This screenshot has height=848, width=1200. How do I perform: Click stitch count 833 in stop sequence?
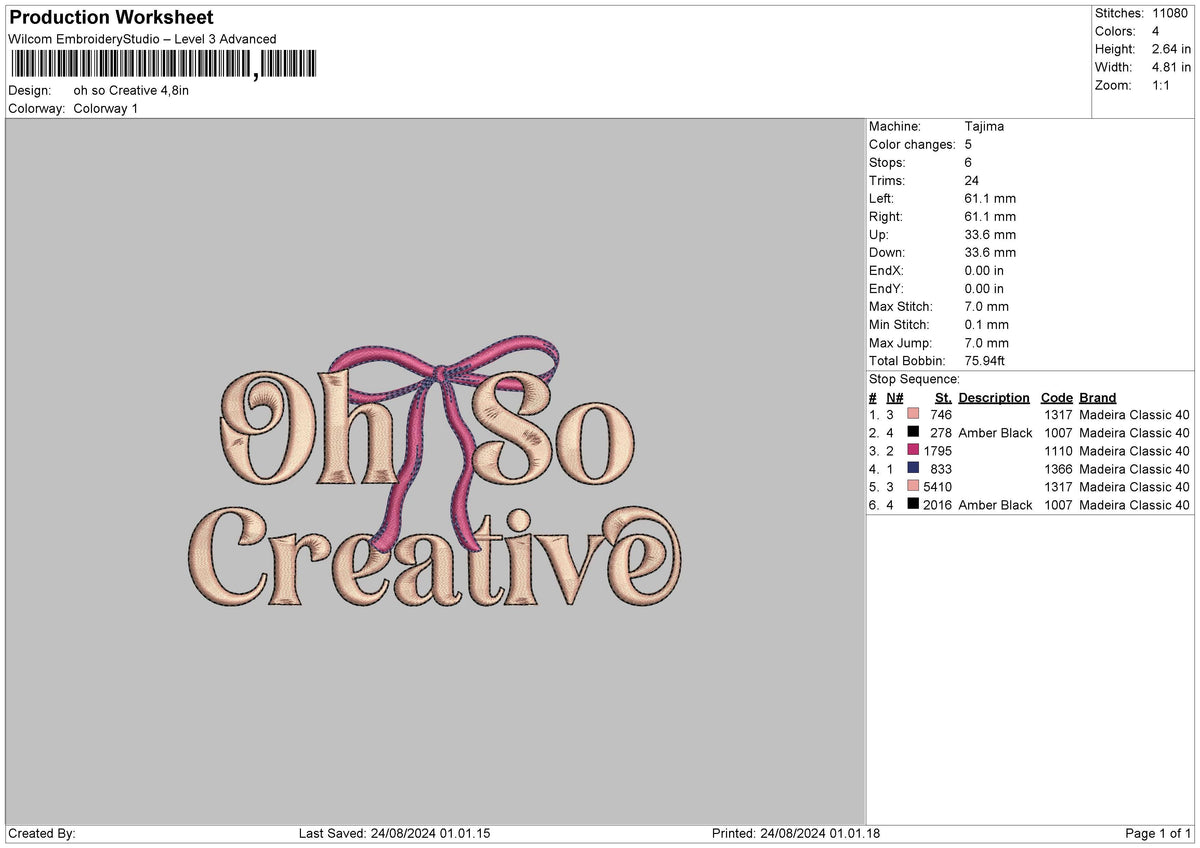click(941, 469)
